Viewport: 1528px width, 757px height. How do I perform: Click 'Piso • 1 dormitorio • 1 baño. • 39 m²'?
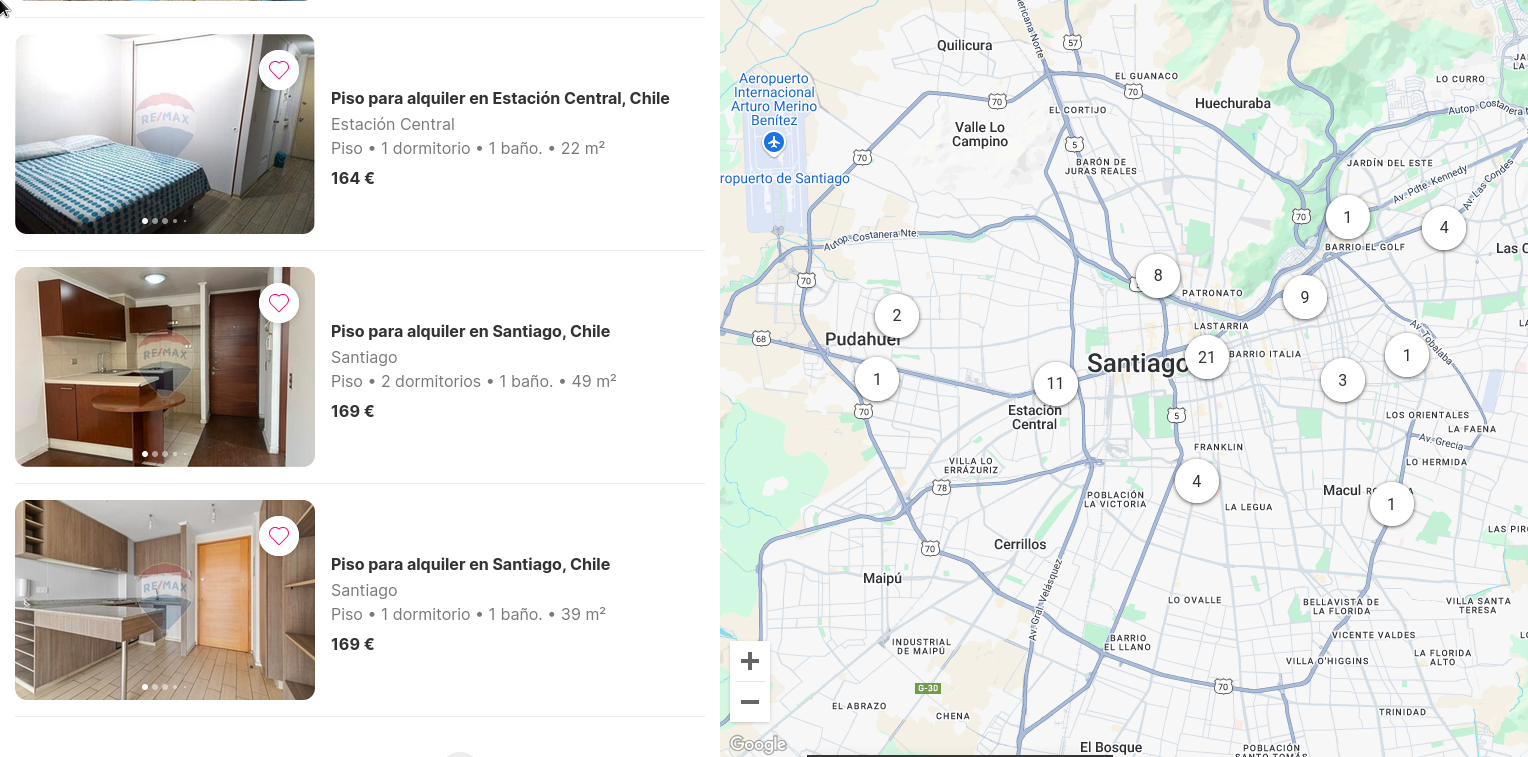(468, 614)
